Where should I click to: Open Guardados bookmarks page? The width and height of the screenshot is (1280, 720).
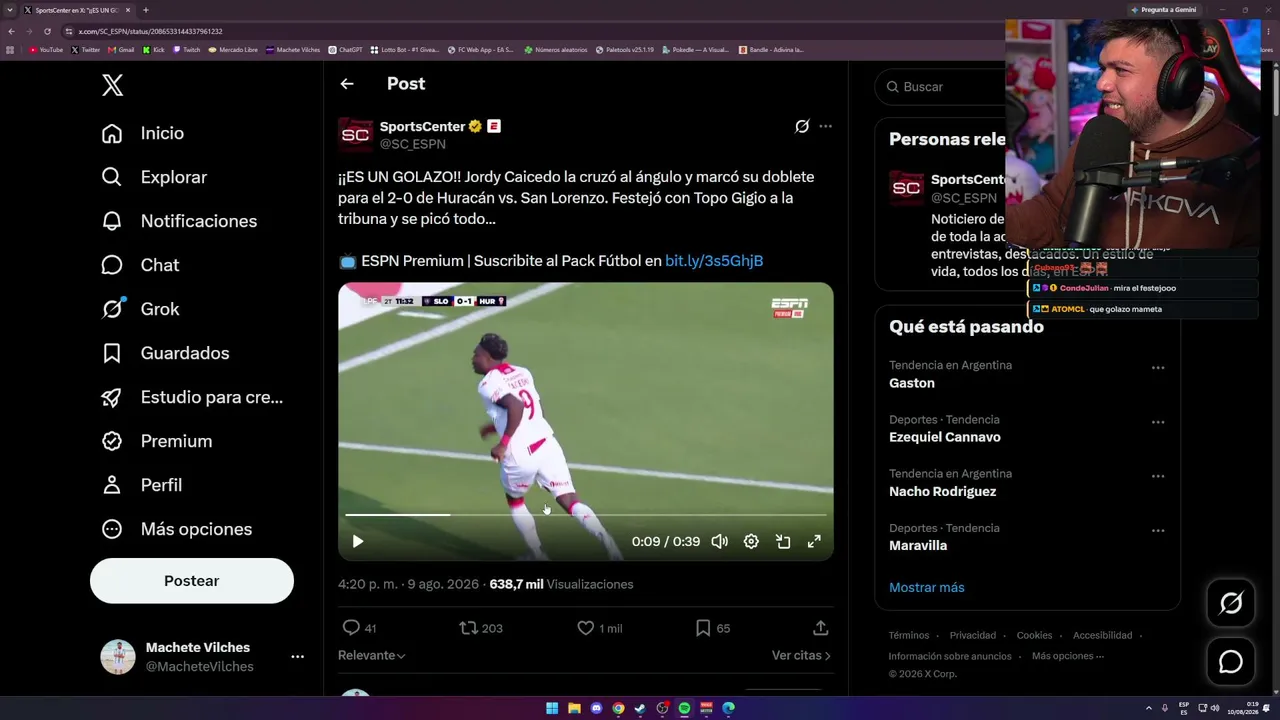(x=165, y=353)
